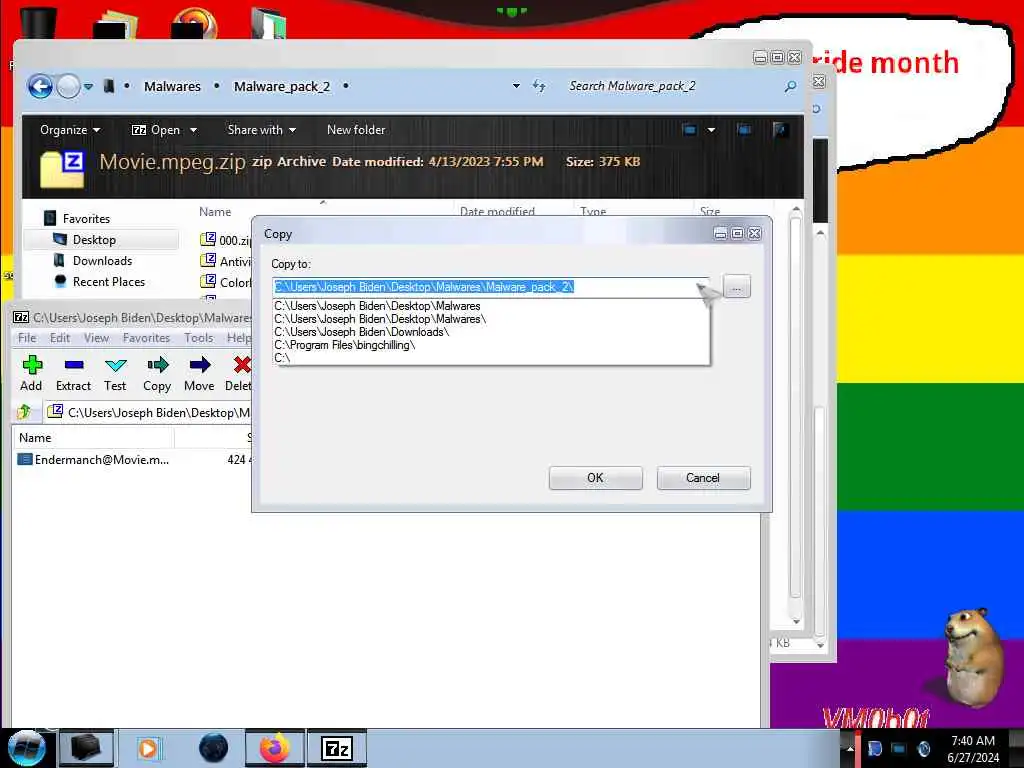Switch to 7-Zip taskbar button

[337, 748]
